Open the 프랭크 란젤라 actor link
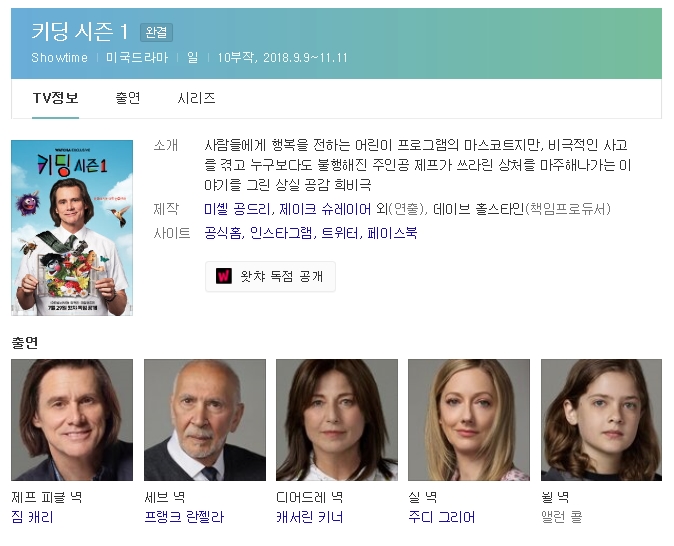The image size is (674, 546). 184,517
